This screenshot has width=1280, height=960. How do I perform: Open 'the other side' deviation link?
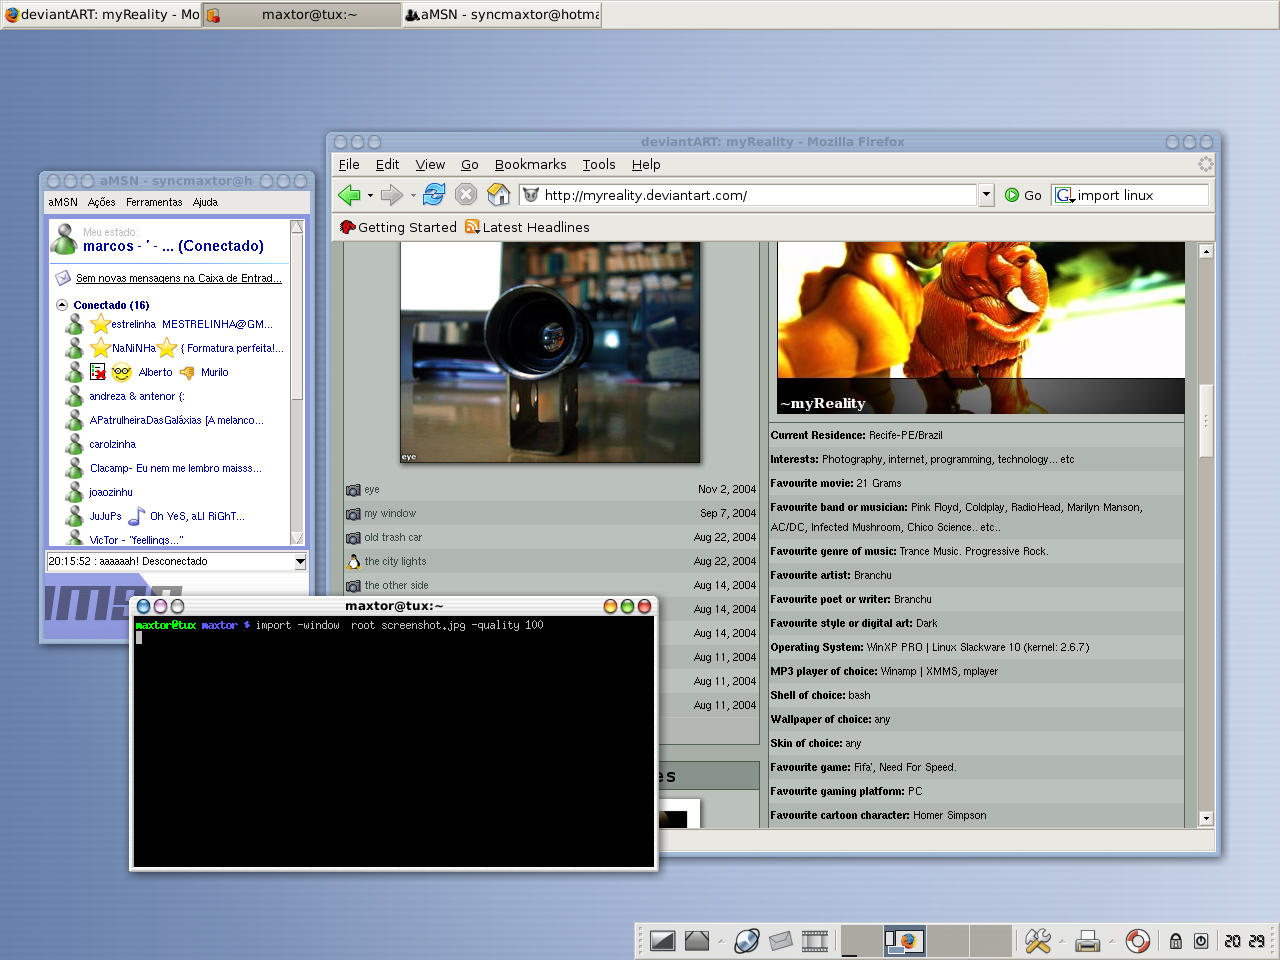[x=396, y=585]
